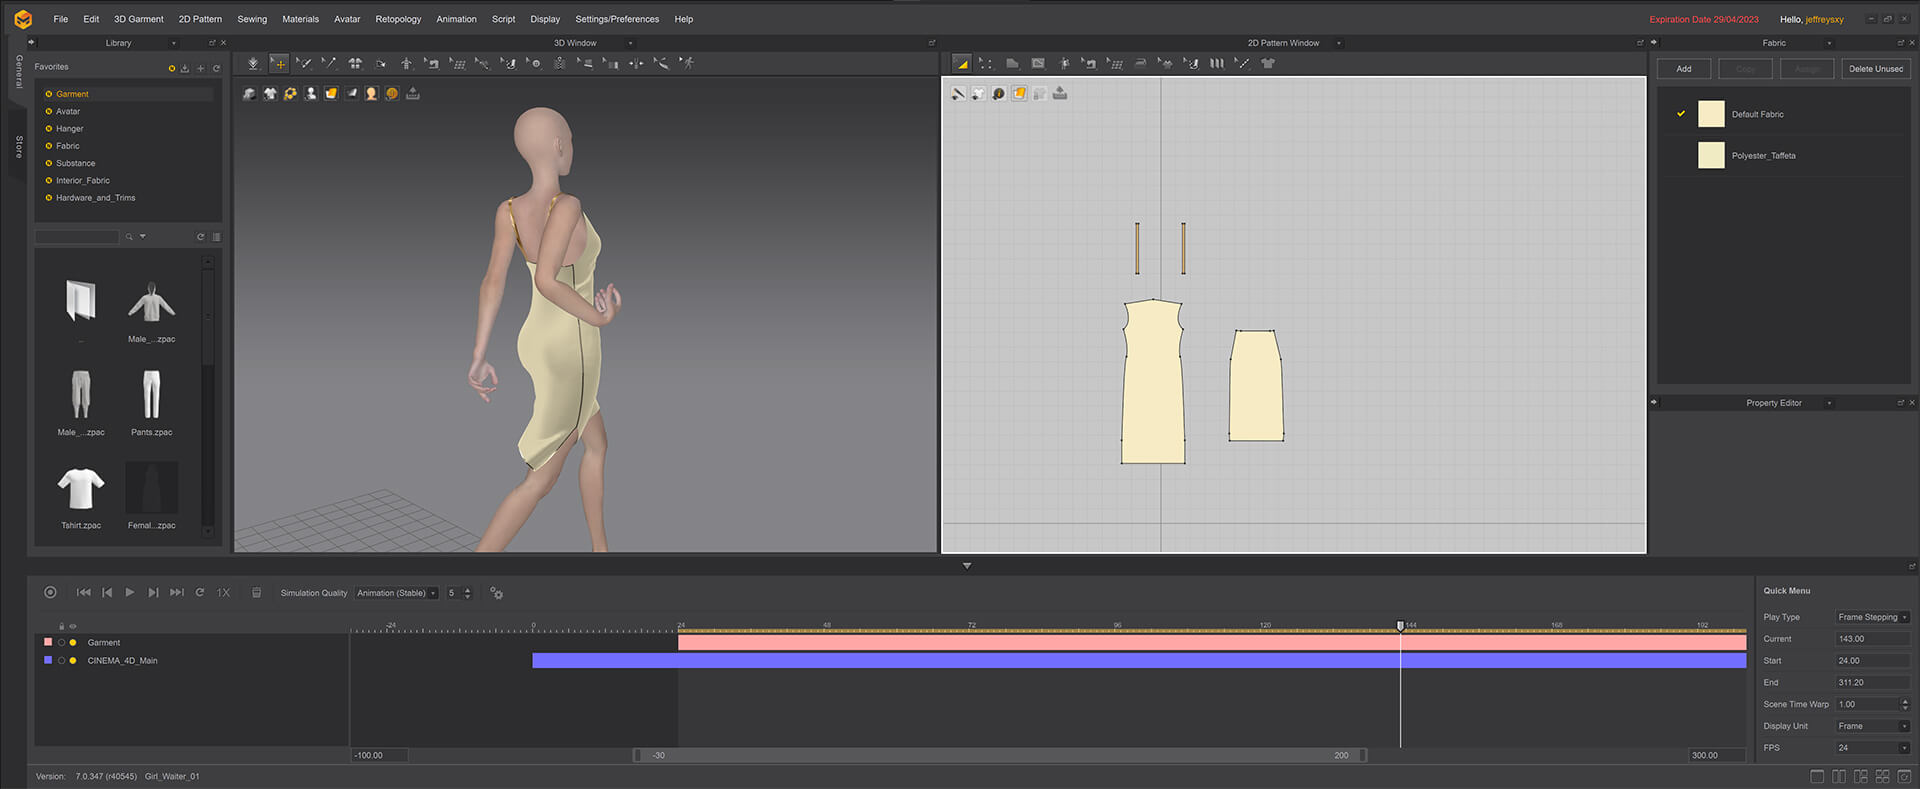Toggle visibility dot of Garment track
This screenshot has width=1920, height=789.
[x=73, y=642]
